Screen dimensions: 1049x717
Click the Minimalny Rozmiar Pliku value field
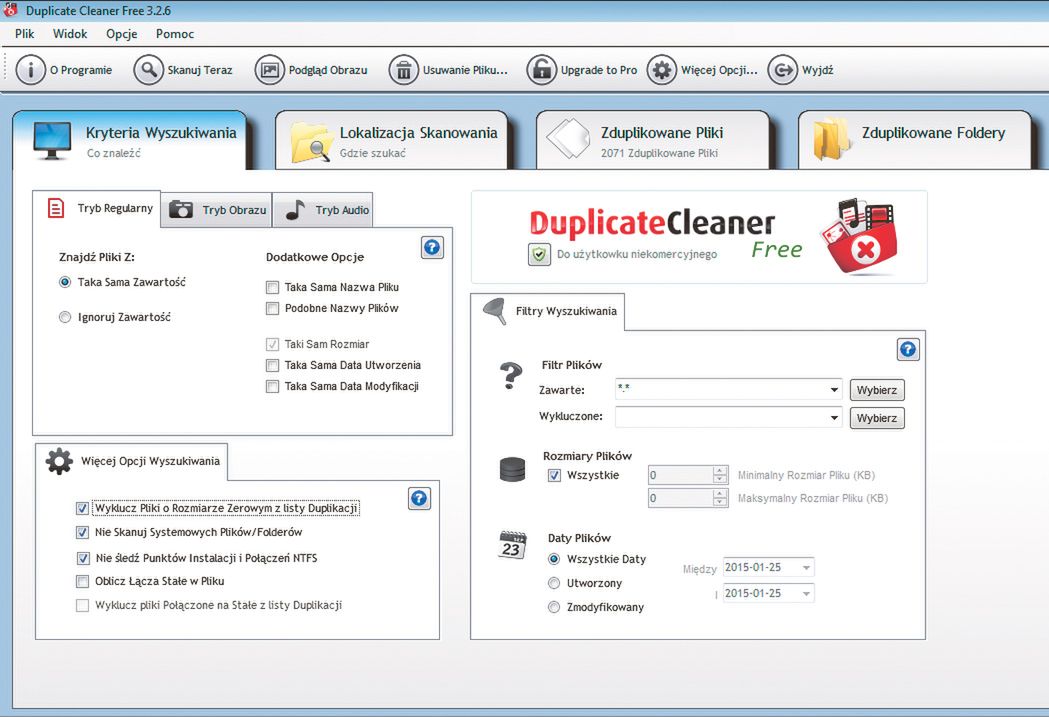pos(680,476)
